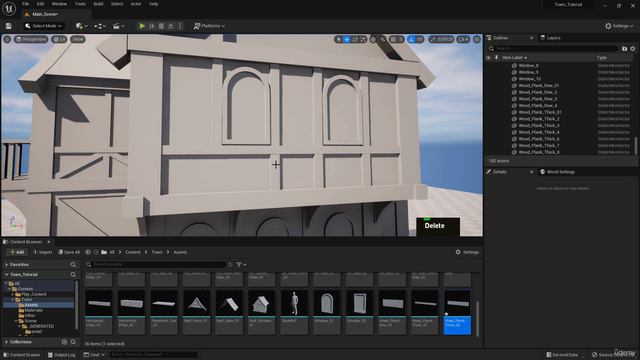
Task: Toggle the Outliner visibility eye column header
Action: pyautogui.click(x=489, y=58)
